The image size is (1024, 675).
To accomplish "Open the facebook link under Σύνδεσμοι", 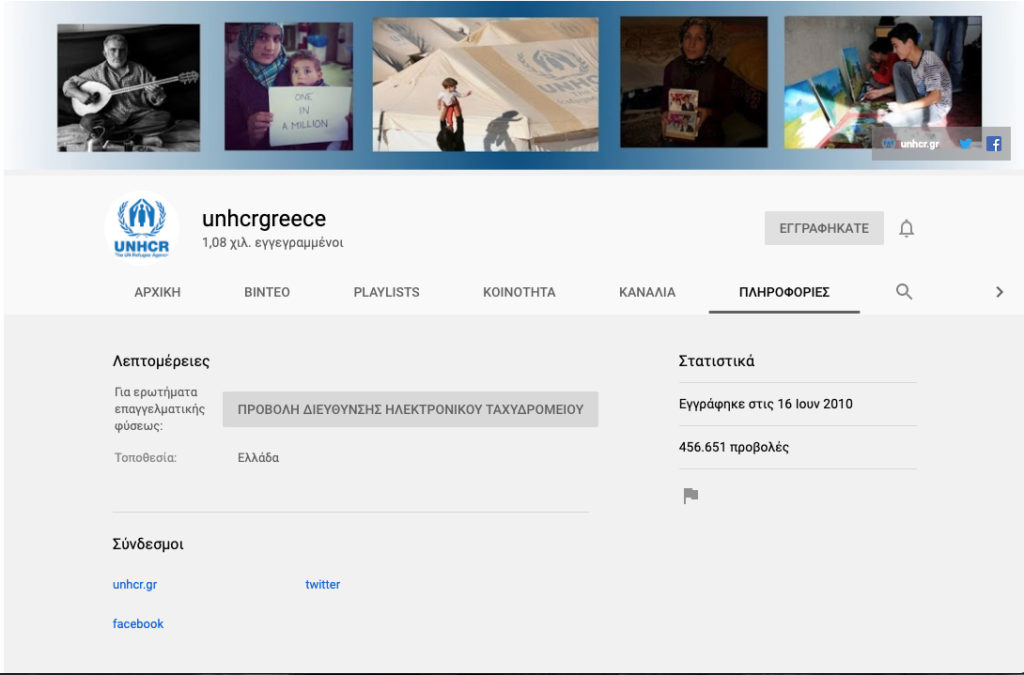I will tap(138, 623).
